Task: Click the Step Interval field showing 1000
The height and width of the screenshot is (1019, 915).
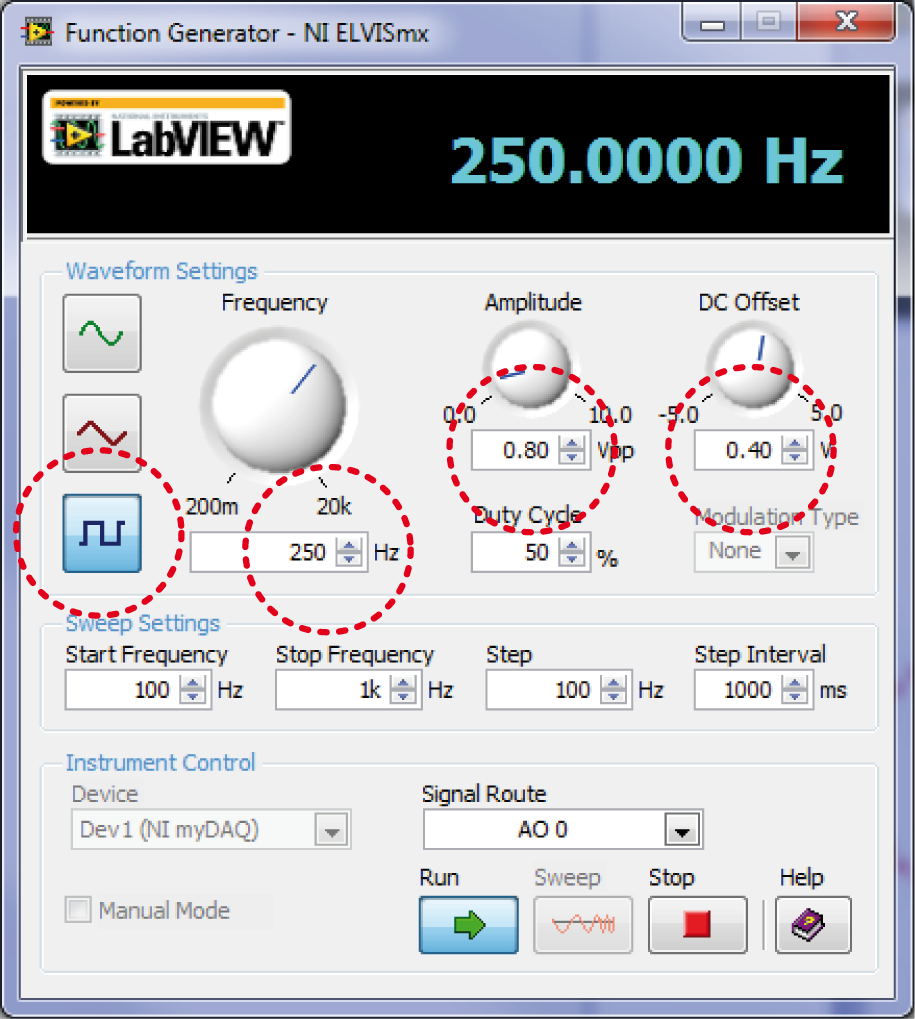Action: tap(738, 690)
